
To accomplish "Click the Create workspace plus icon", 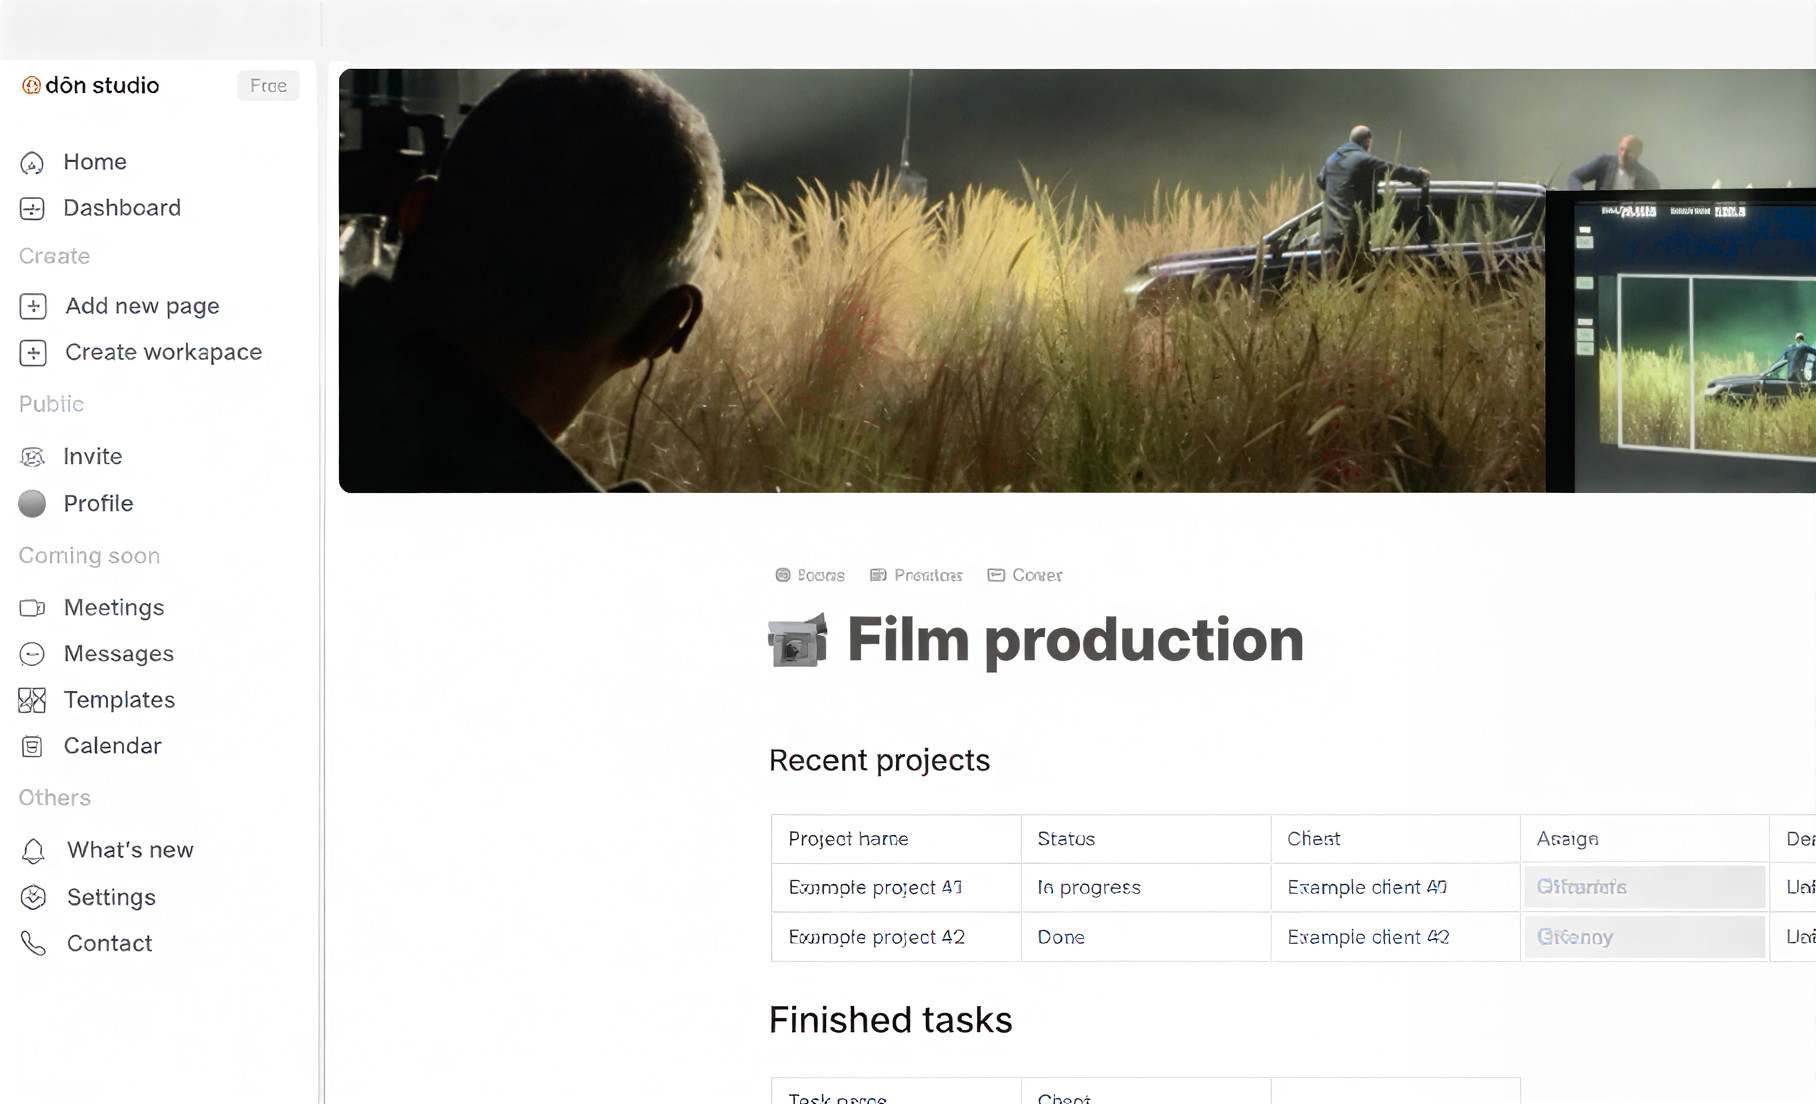I will (33, 353).
